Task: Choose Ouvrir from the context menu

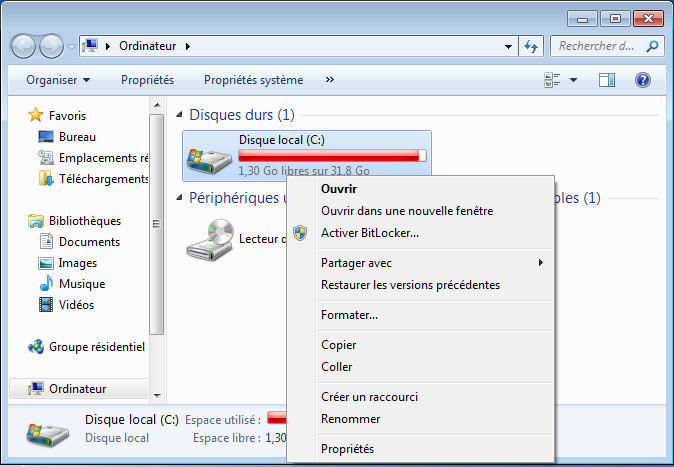Action: click(x=420, y=189)
